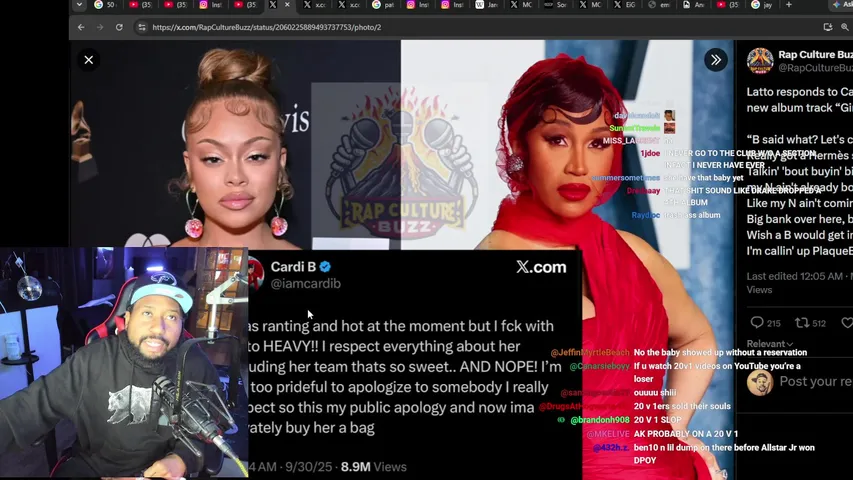
Task: Open the Relevant replies sort dropdown
Action: click(769, 344)
